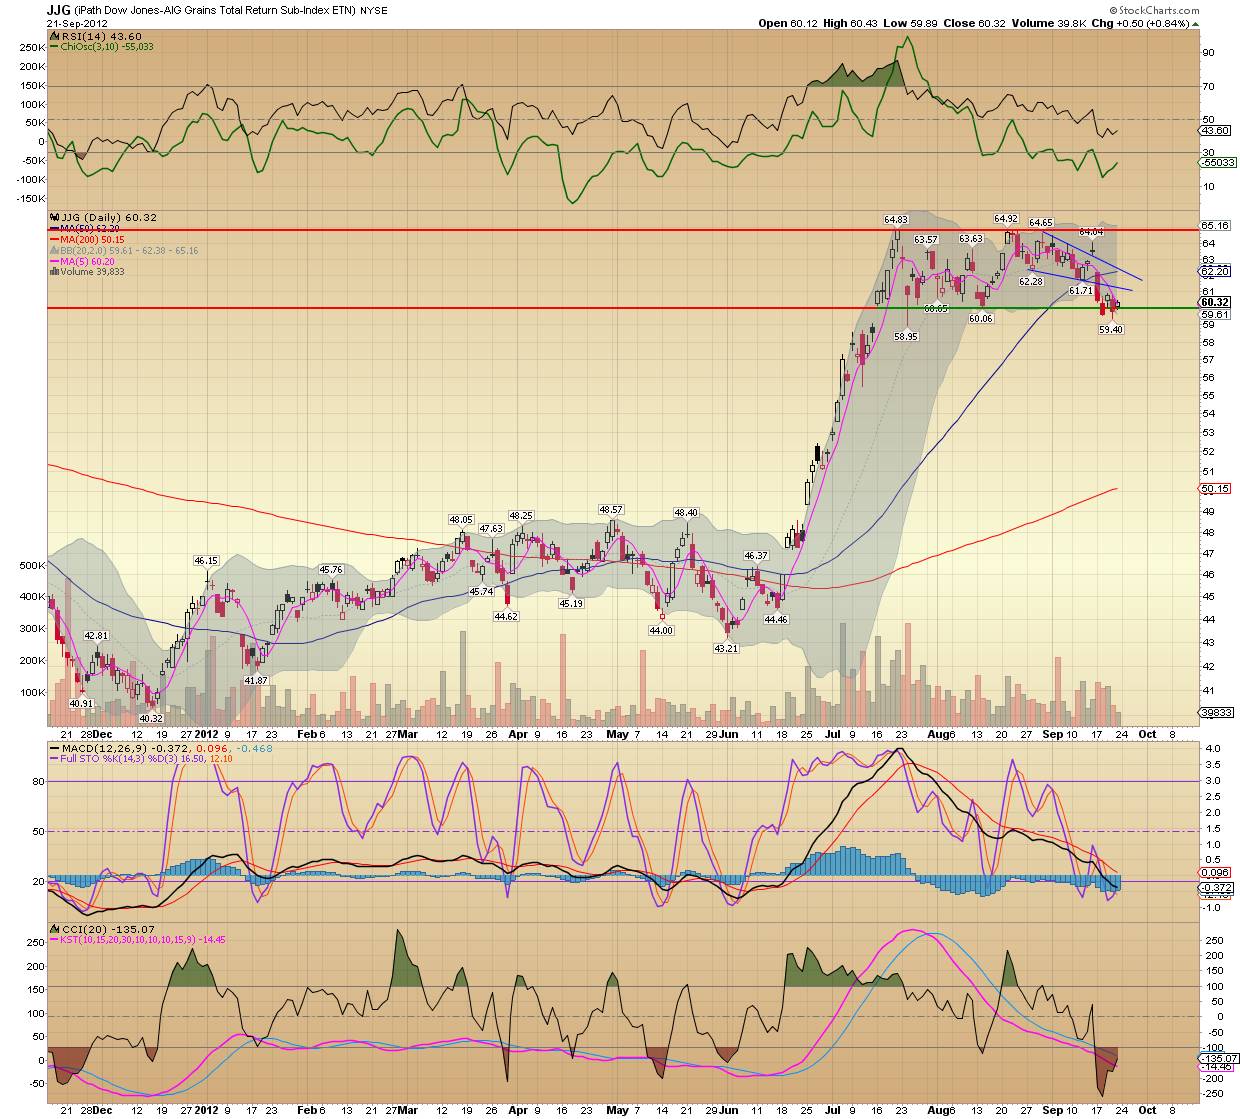Click the "41.87" price low annotation
This screenshot has height=1119, width=1240.
256,681
